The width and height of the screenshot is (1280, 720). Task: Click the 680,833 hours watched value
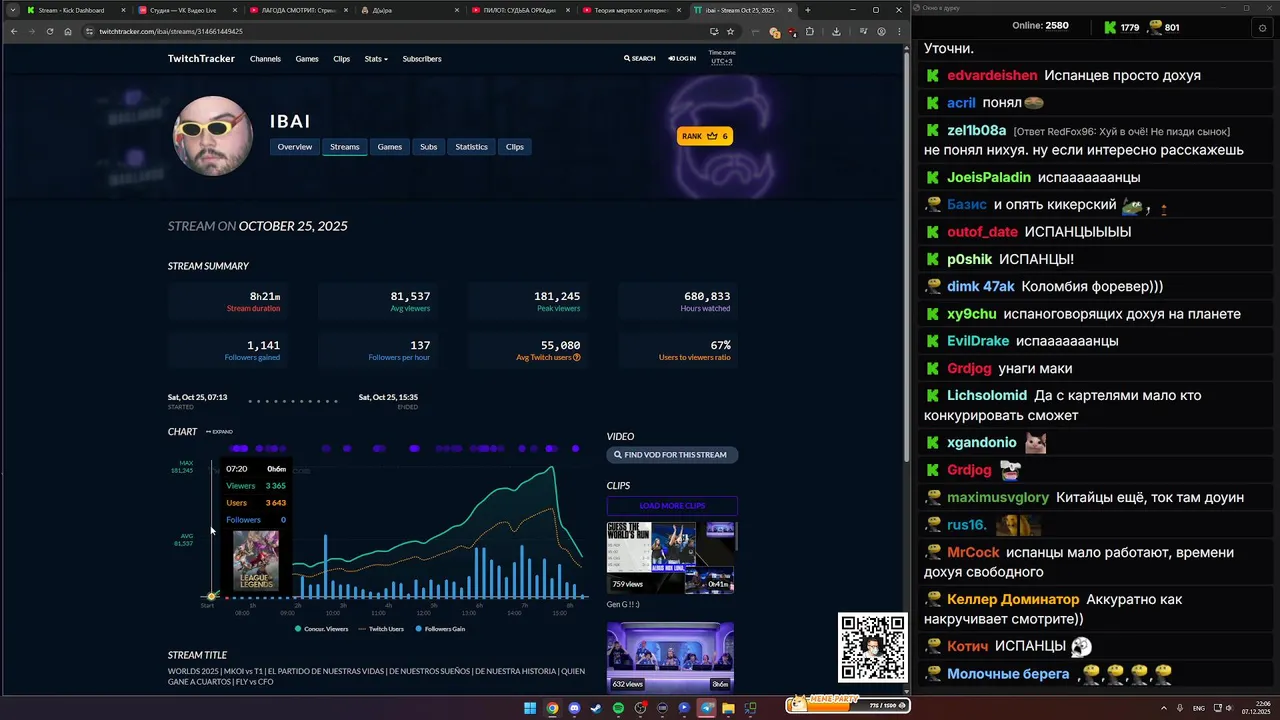click(707, 297)
